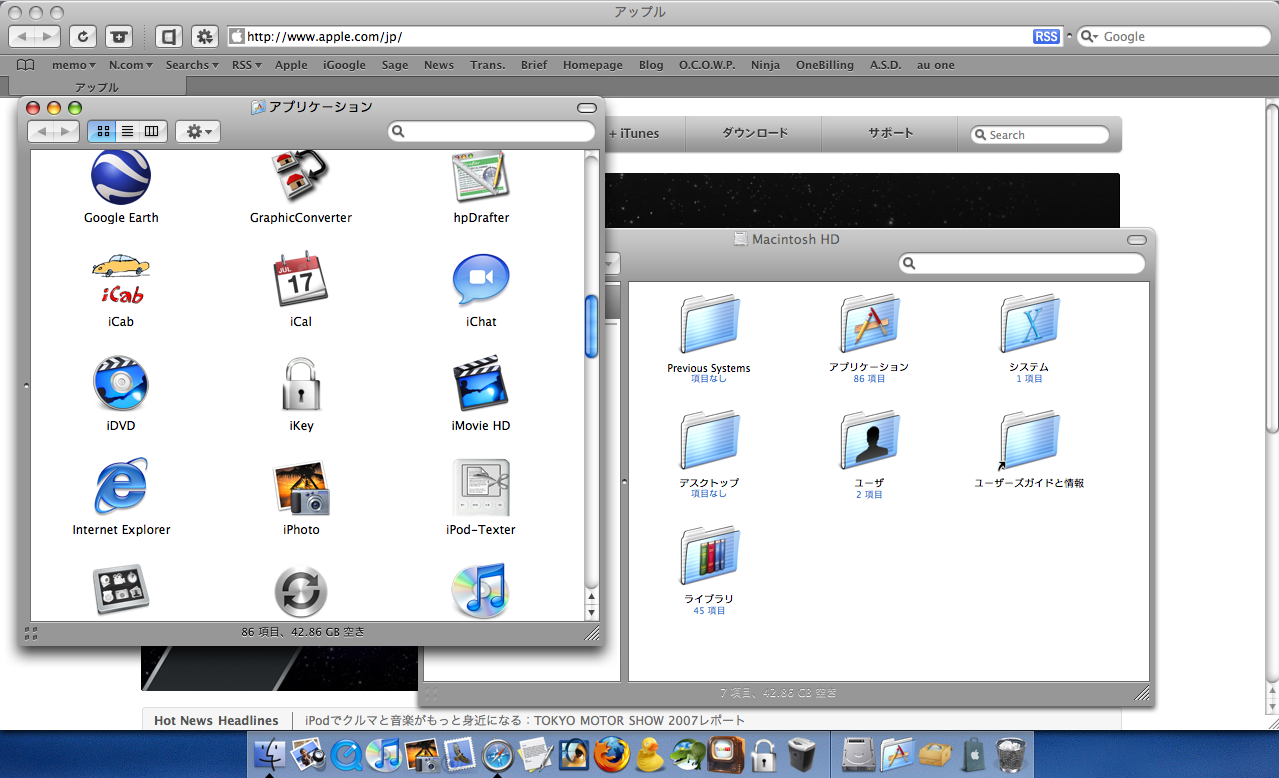This screenshot has height=778, width=1279.
Task: Open the サポート tab on Apple site
Action: [890, 134]
